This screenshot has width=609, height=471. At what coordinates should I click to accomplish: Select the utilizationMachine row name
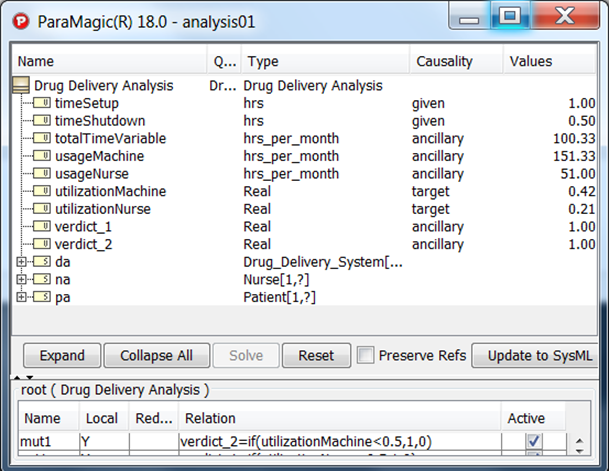coord(110,191)
